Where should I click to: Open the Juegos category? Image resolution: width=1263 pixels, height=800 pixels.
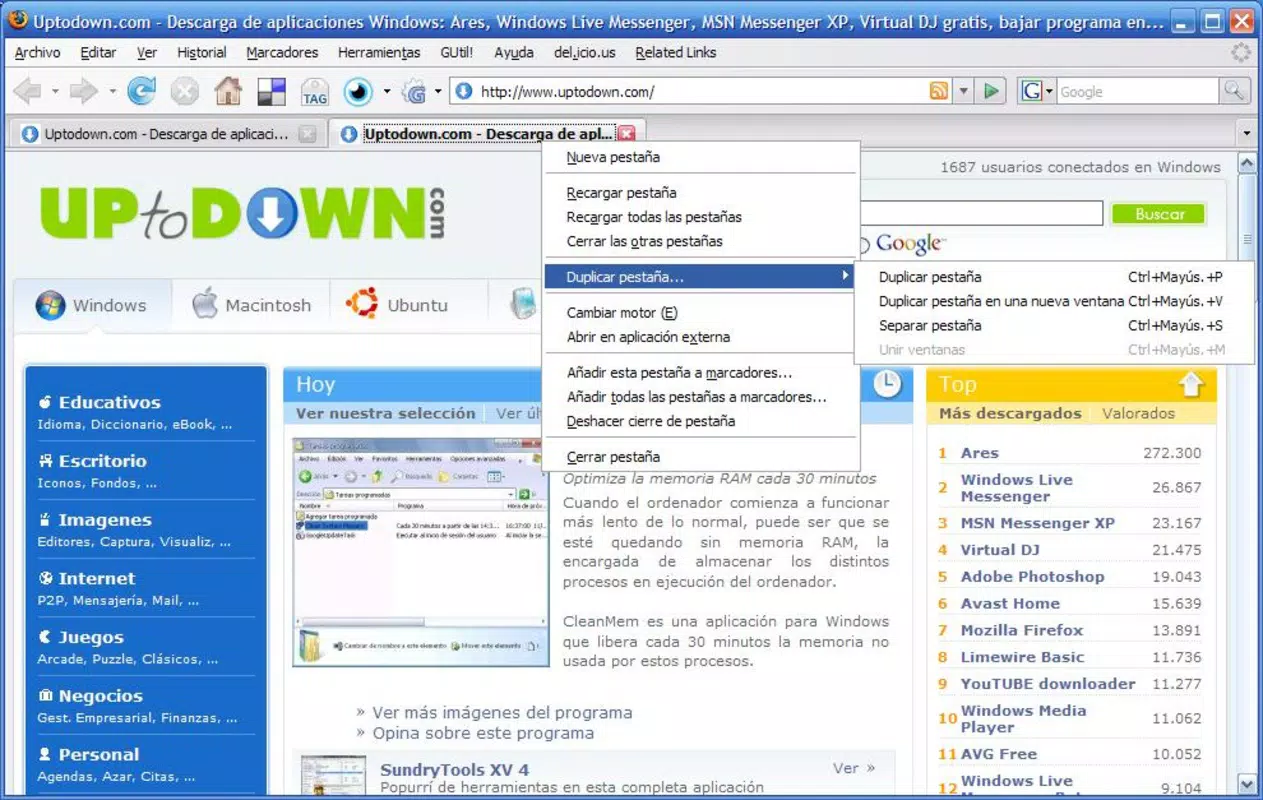point(91,637)
